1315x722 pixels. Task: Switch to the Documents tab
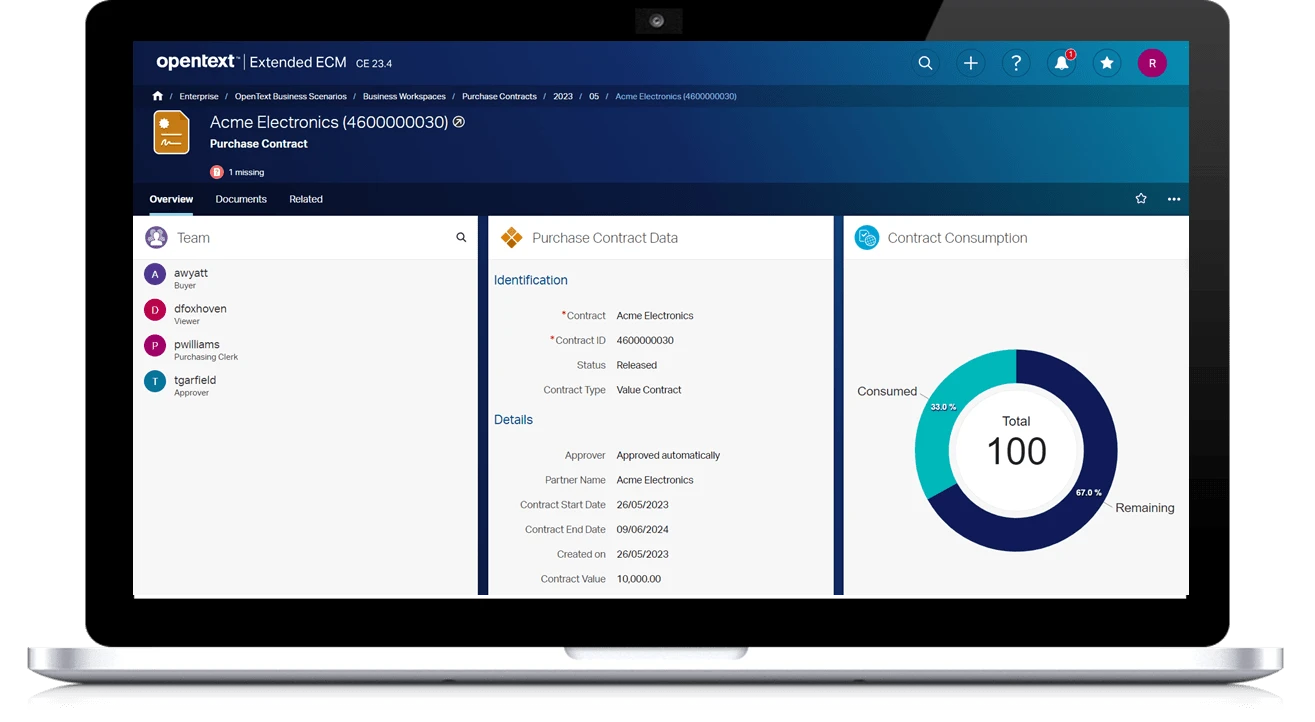coord(241,199)
